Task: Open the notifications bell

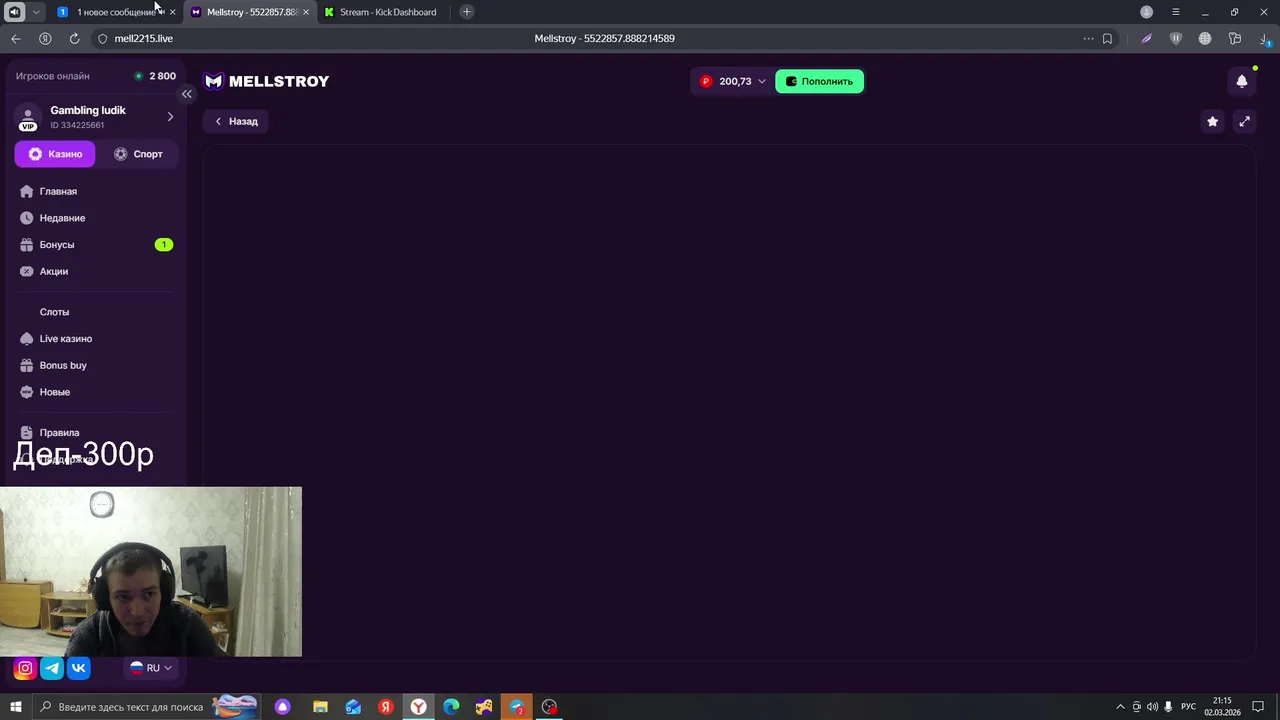Action: (1242, 81)
